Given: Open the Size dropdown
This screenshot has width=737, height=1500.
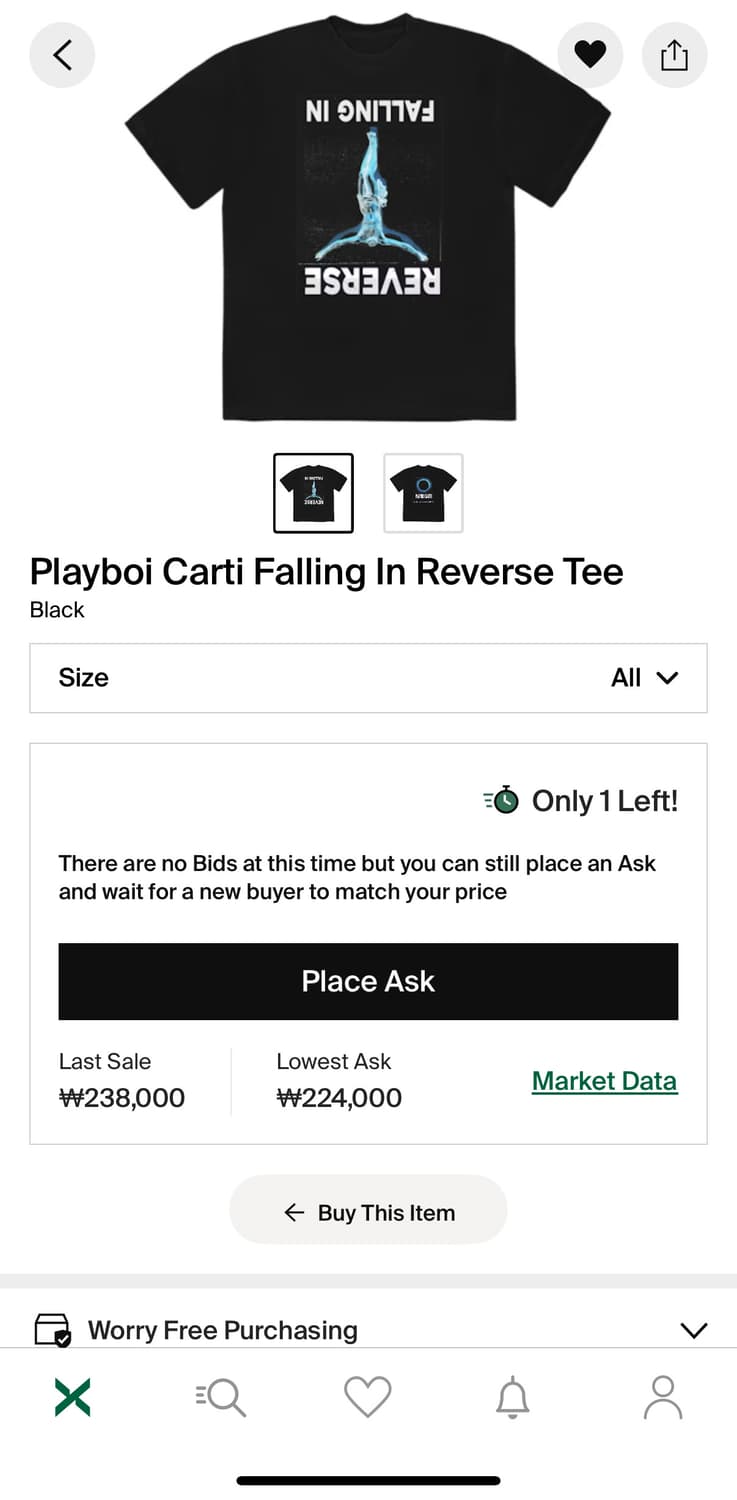Looking at the screenshot, I should click(x=368, y=678).
